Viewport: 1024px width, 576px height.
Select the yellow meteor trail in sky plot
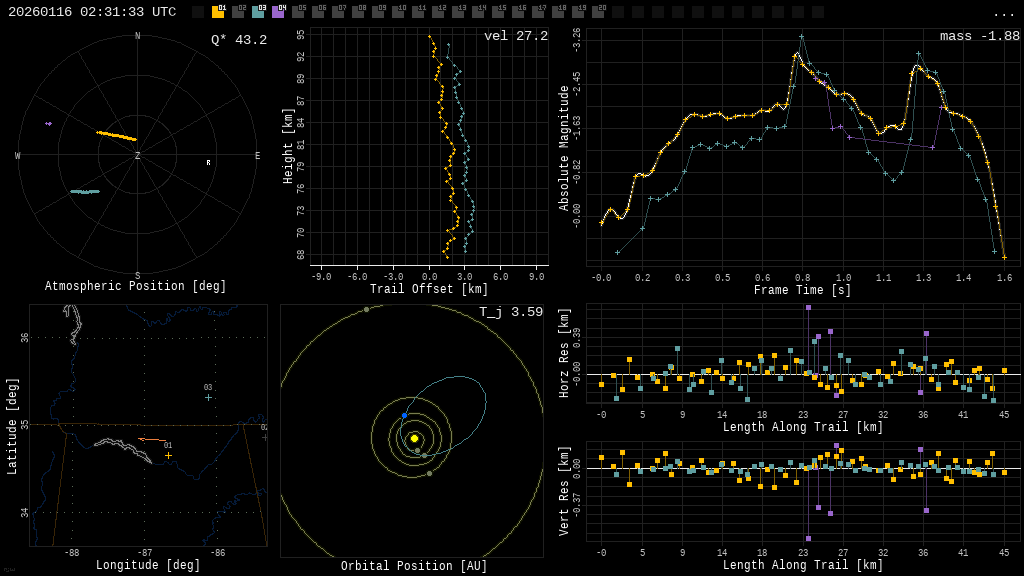116,135
